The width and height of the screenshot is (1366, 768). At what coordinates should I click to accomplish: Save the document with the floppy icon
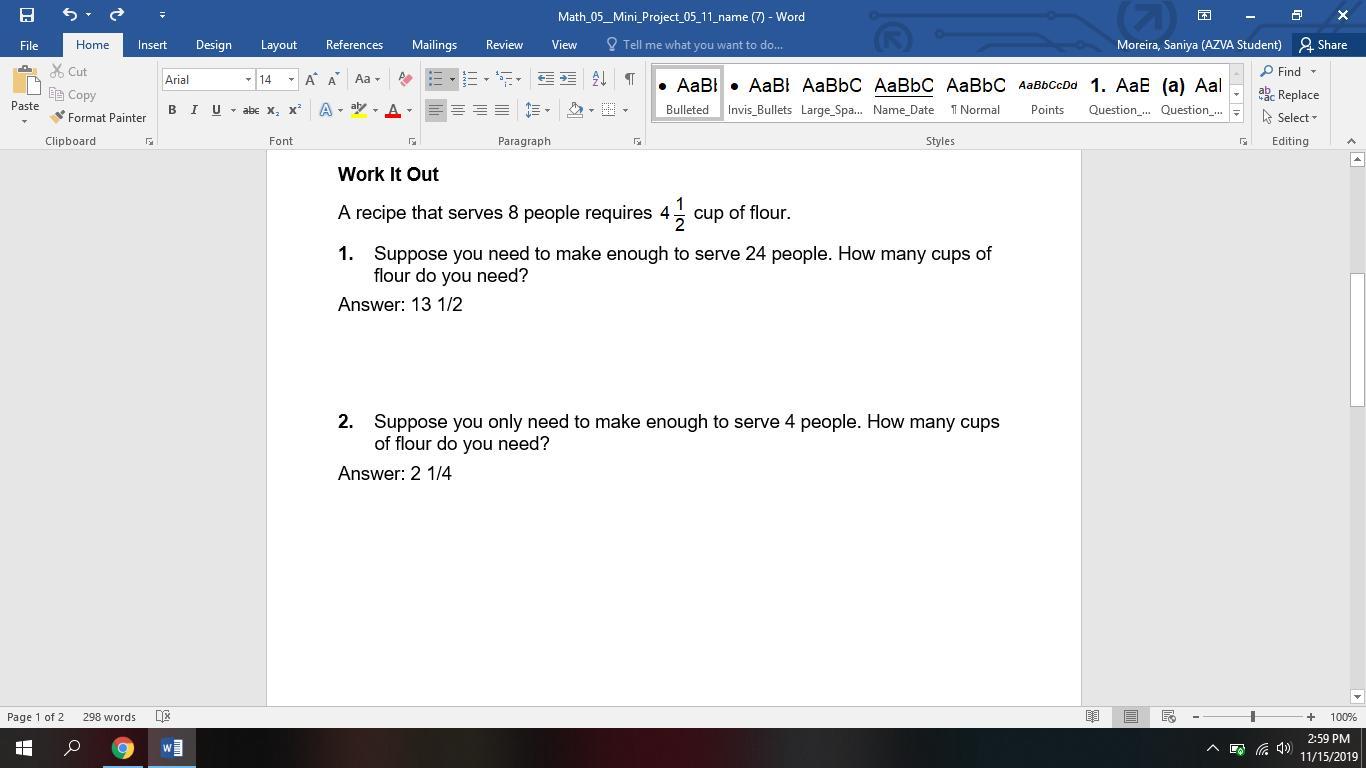[x=27, y=15]
